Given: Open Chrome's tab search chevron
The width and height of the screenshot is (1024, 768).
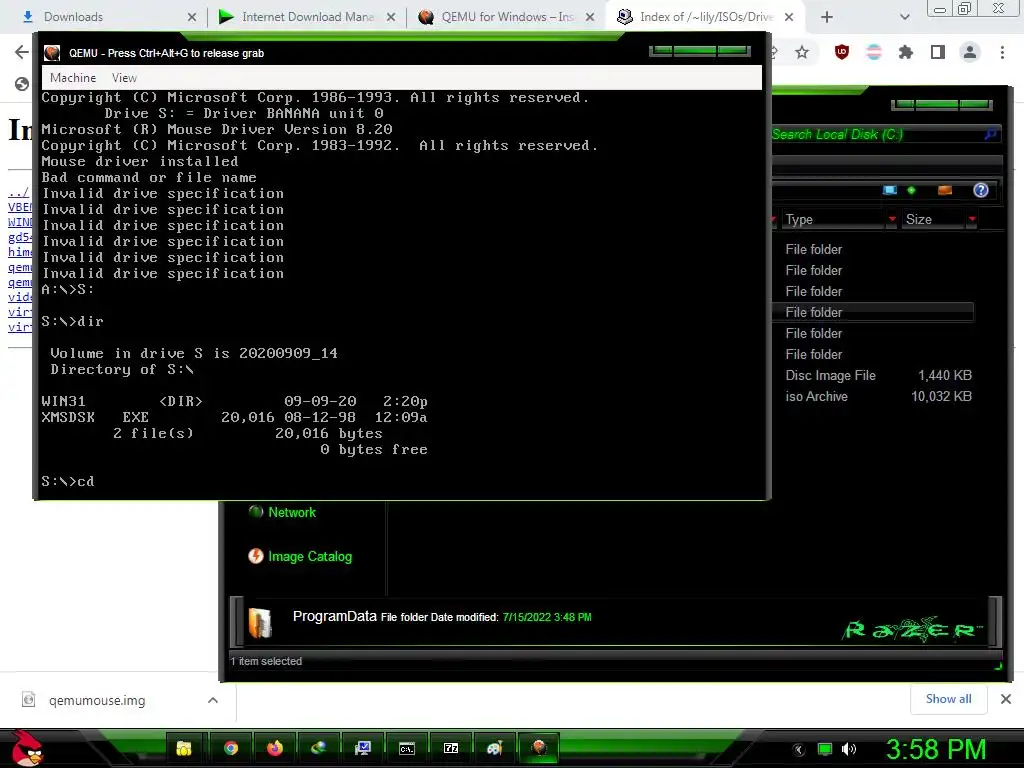Looking at the screenshot, I should [904, 17].
